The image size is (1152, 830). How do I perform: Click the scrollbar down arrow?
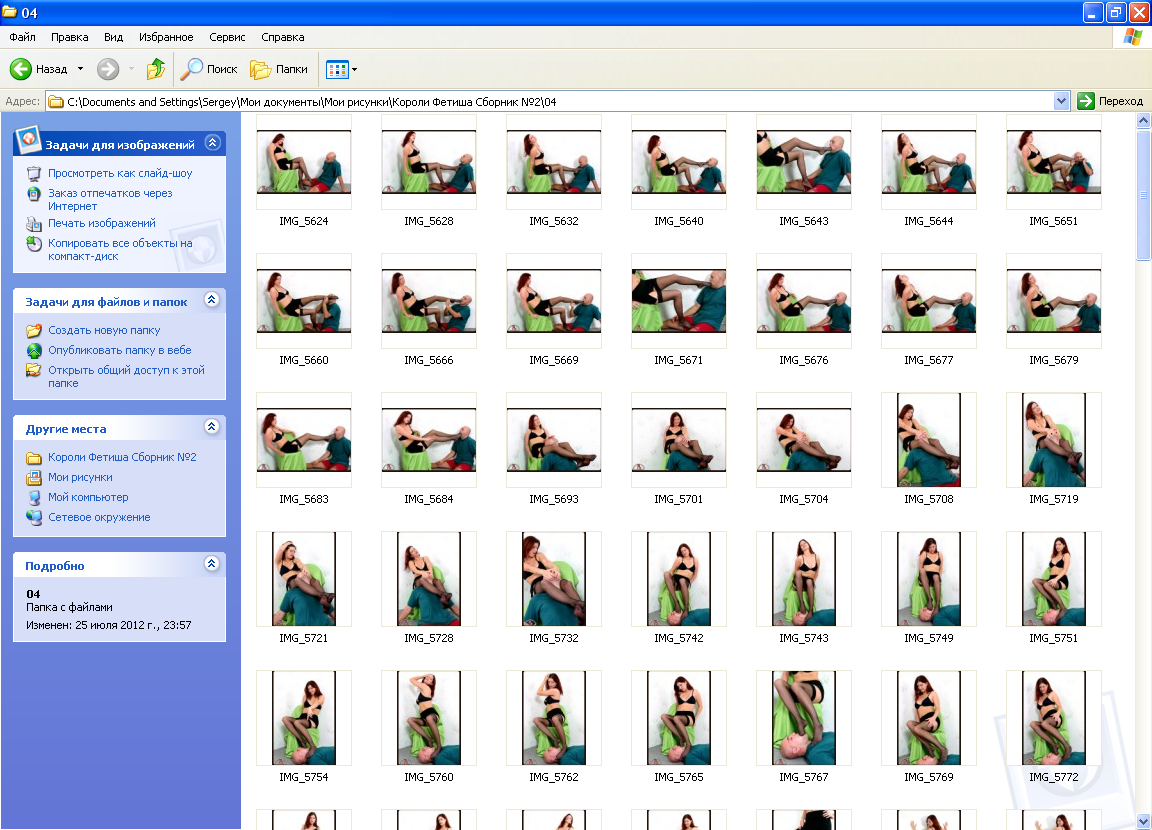coord(1143,821)
